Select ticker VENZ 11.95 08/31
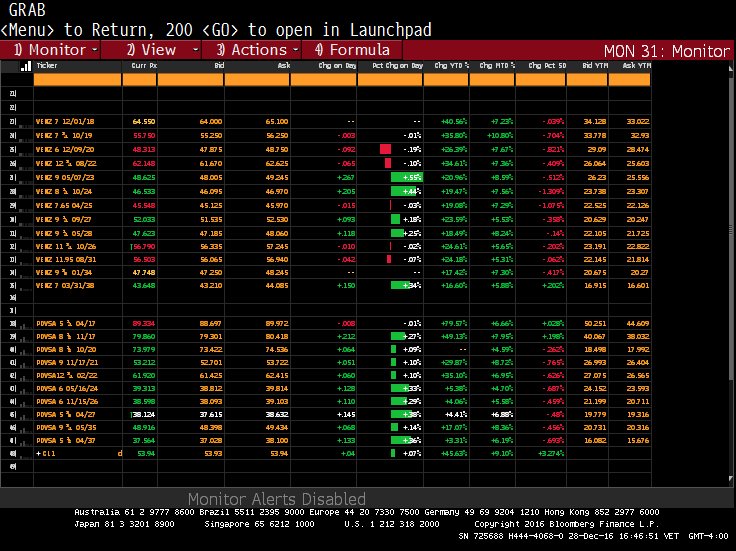 click(66, 260)
